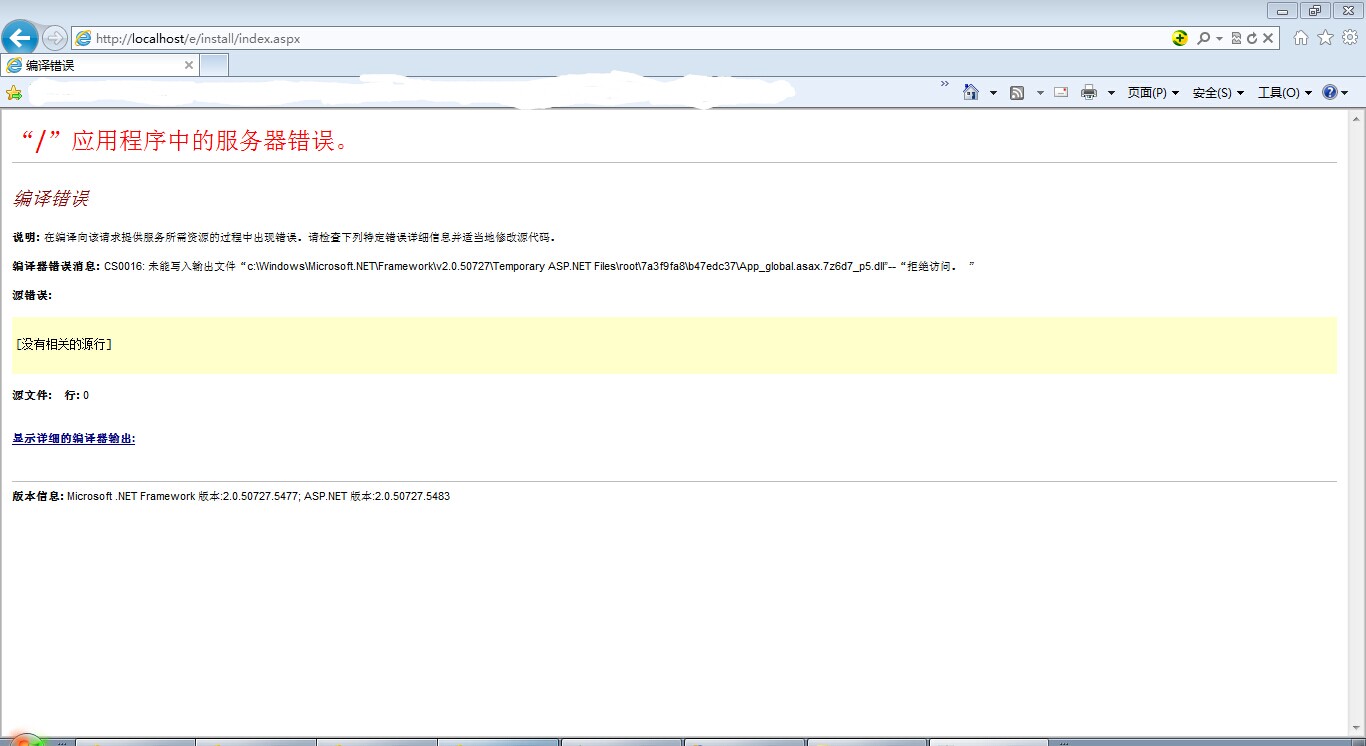Click the browser Back arrow button

tap(20, 39)
